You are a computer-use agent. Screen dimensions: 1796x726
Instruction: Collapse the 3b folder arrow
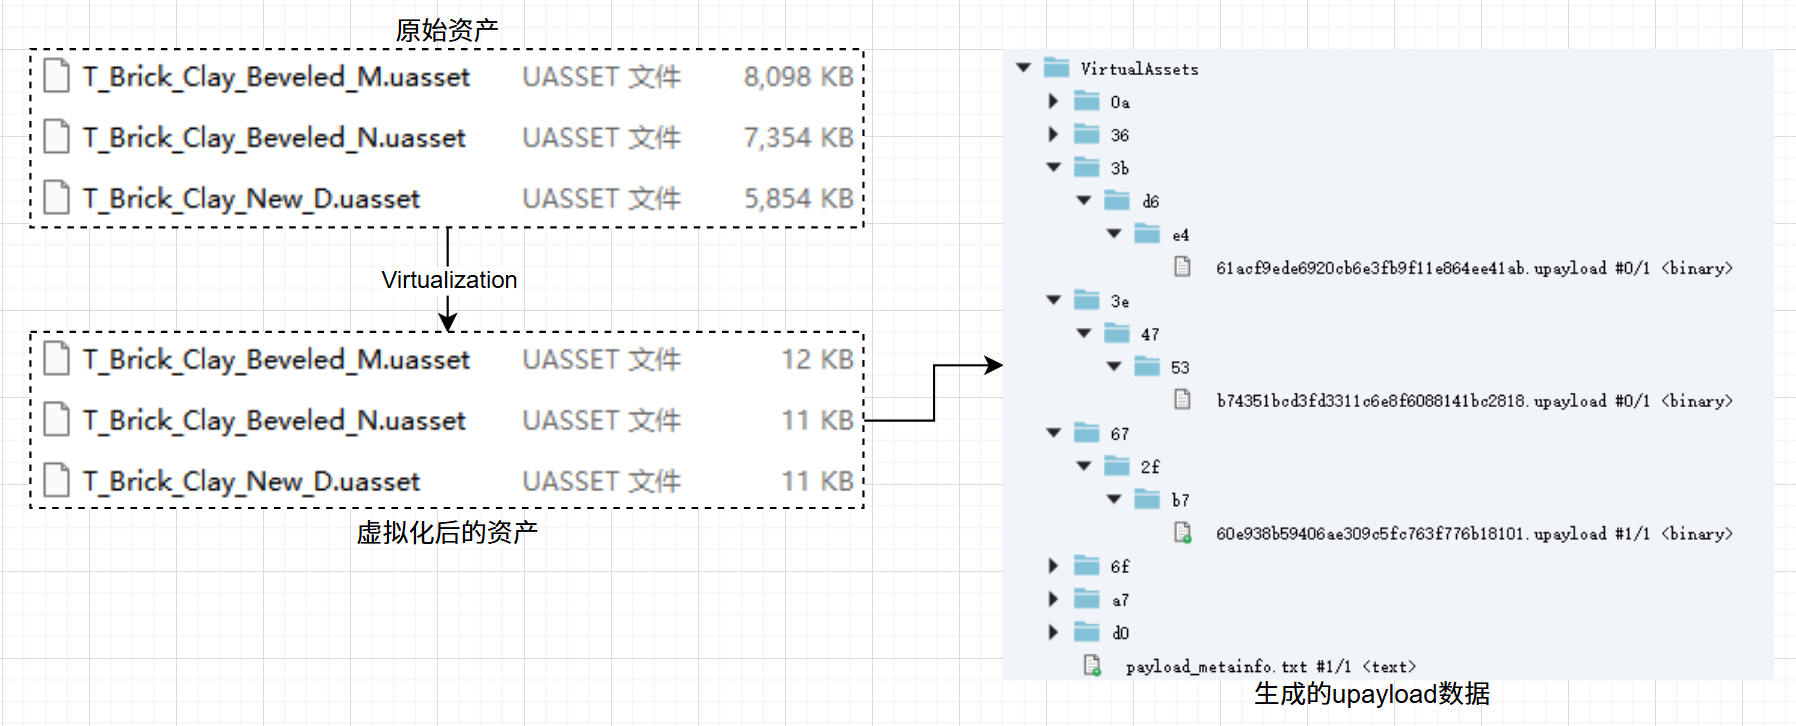coord(1053,167)
